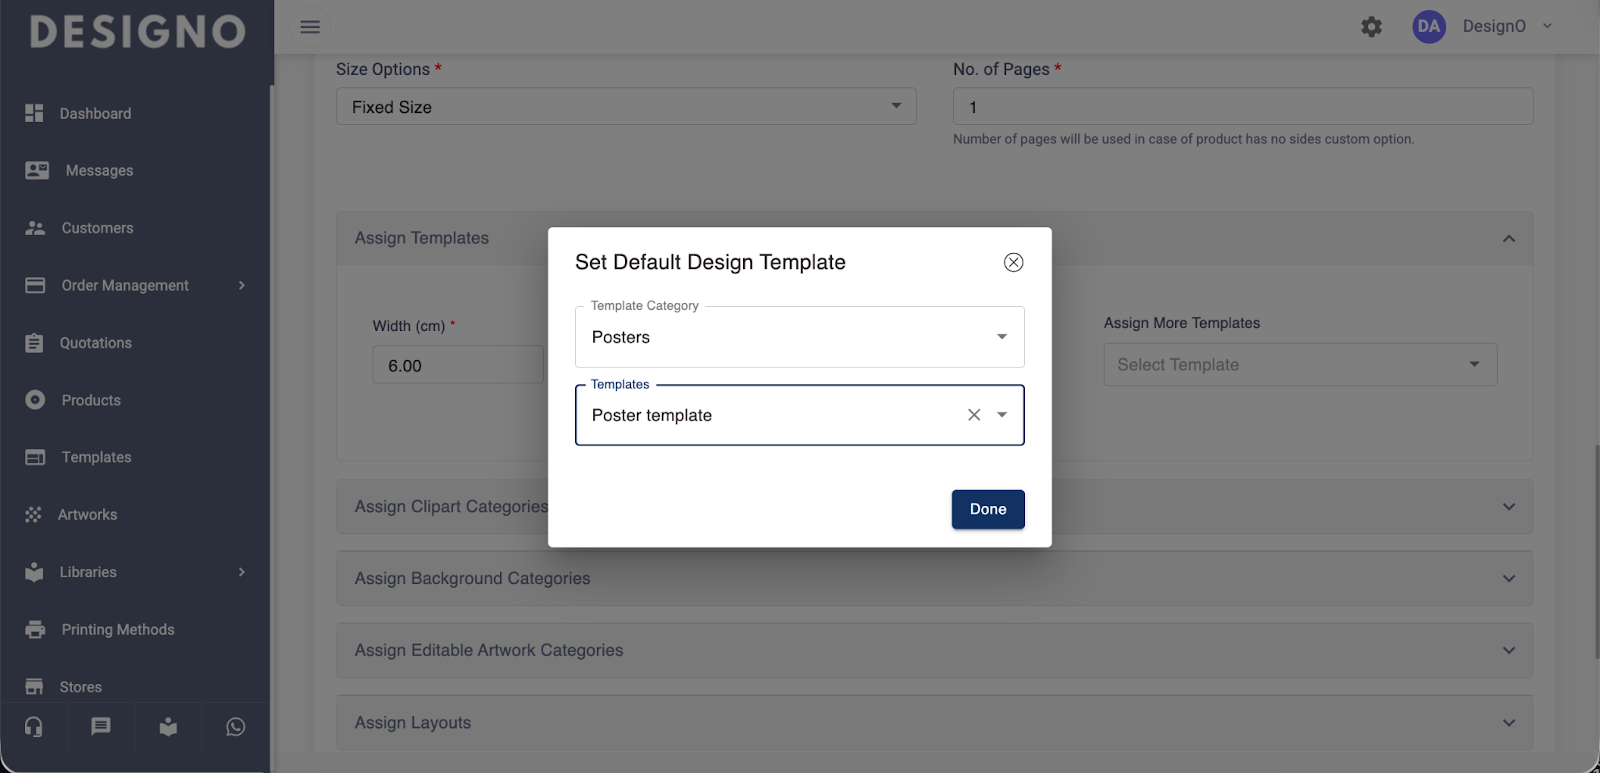
Task: Go to Dashboard in the sidebar
Action: point(95,114)
